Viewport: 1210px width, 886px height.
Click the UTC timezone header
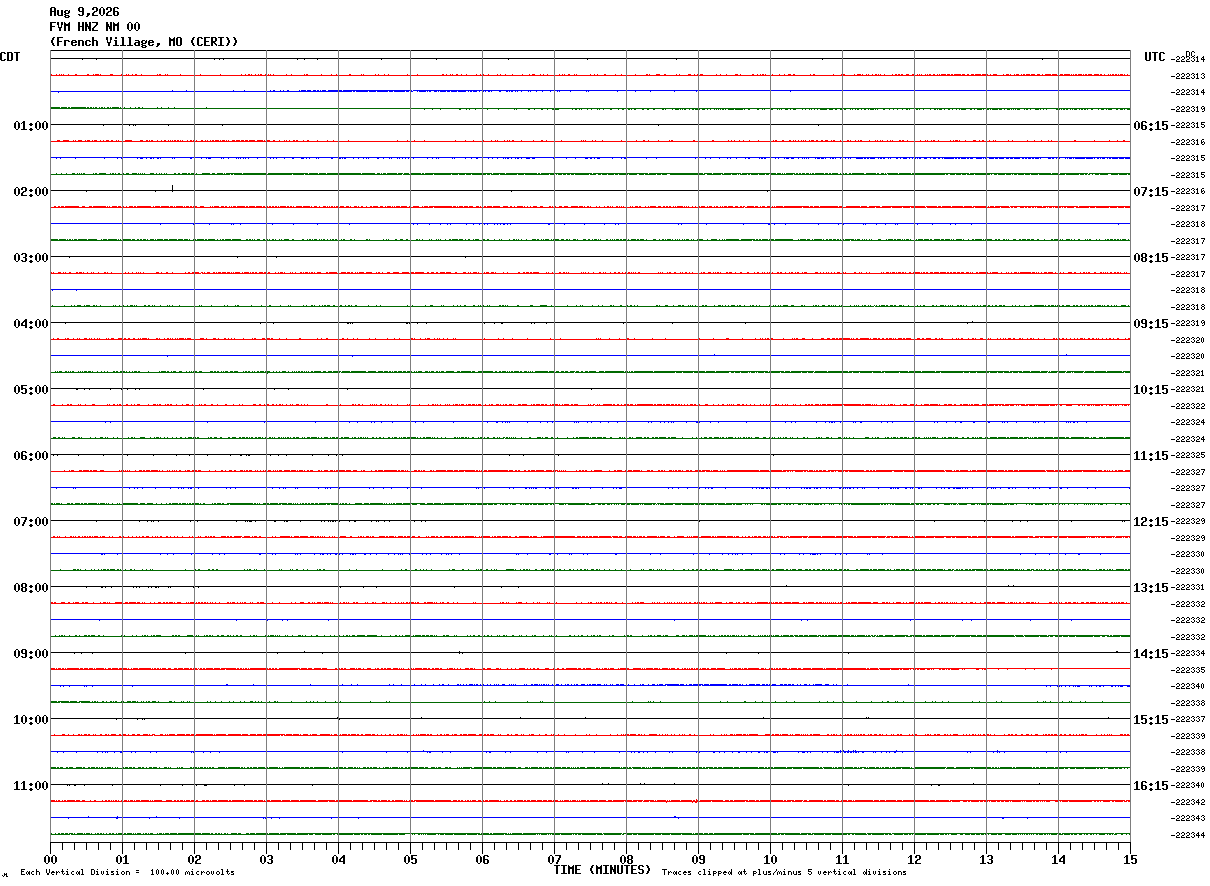[1155, 57]
